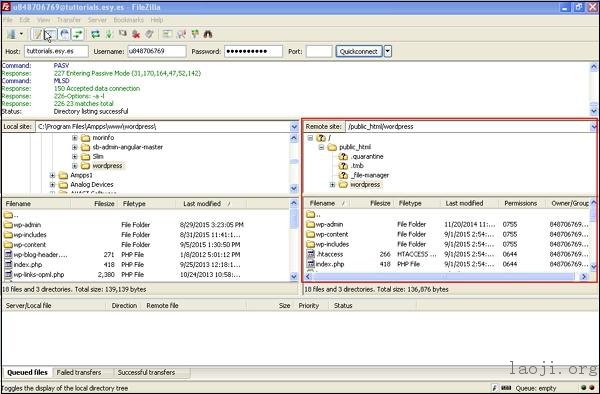
Task: Toggle the message log display
Action: click(38, 34)
